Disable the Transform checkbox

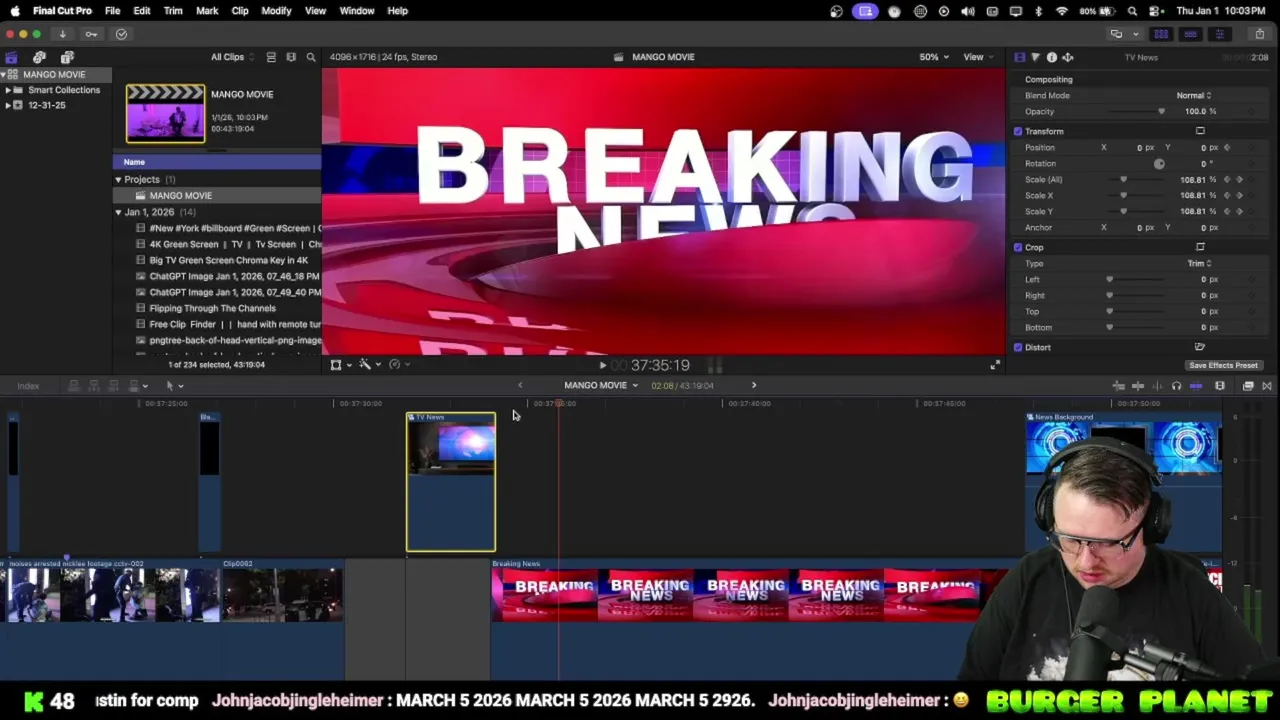point(1018,131)
